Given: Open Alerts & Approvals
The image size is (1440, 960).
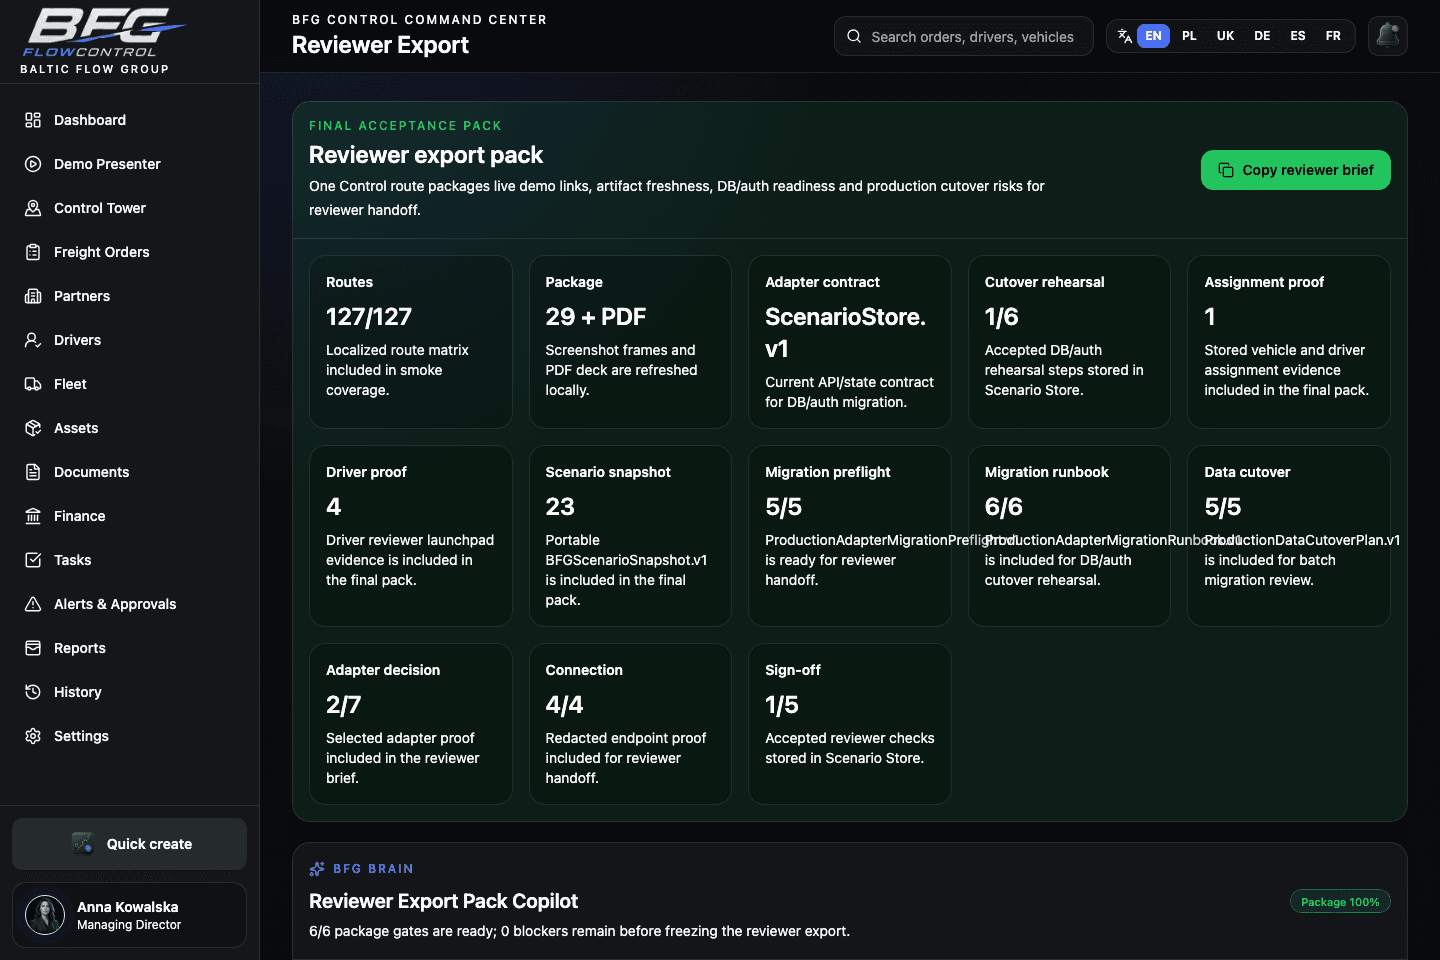Looking at the screenshot, I should click(x=130, y=604).
